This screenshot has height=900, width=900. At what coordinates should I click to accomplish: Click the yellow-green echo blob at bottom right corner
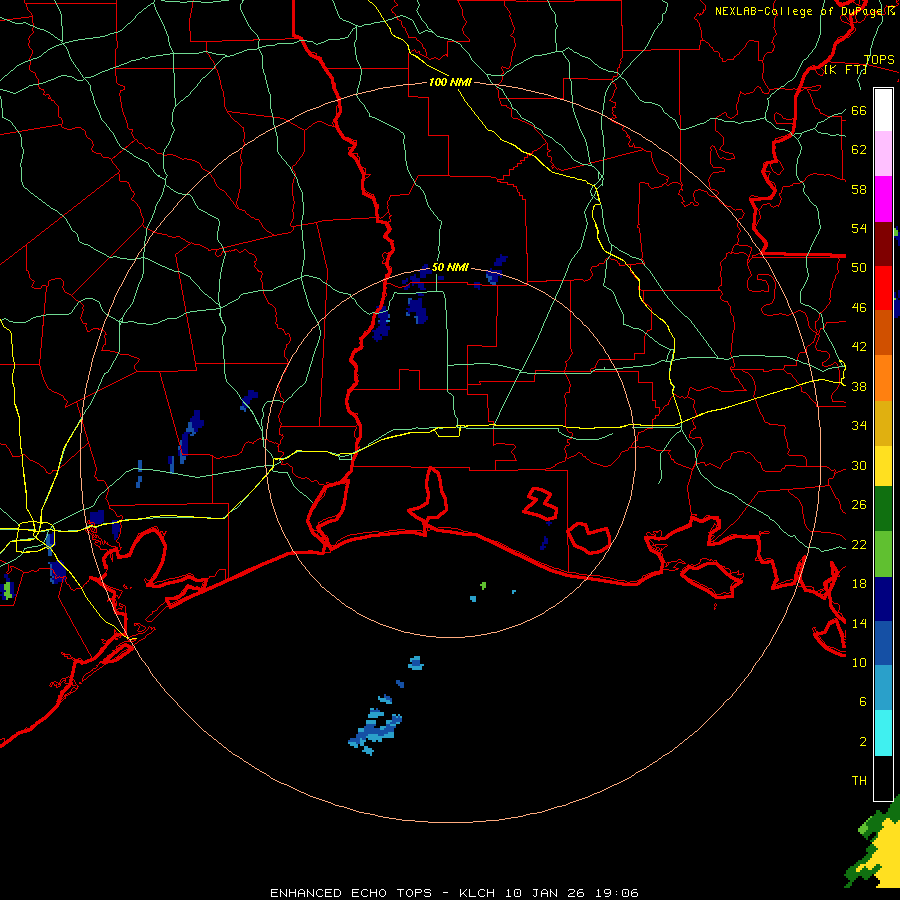[x=880, y=845]
